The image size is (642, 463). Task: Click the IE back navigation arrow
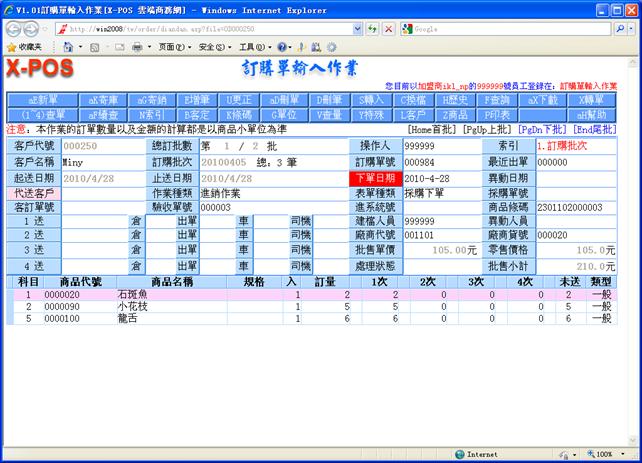click(14, 29)
